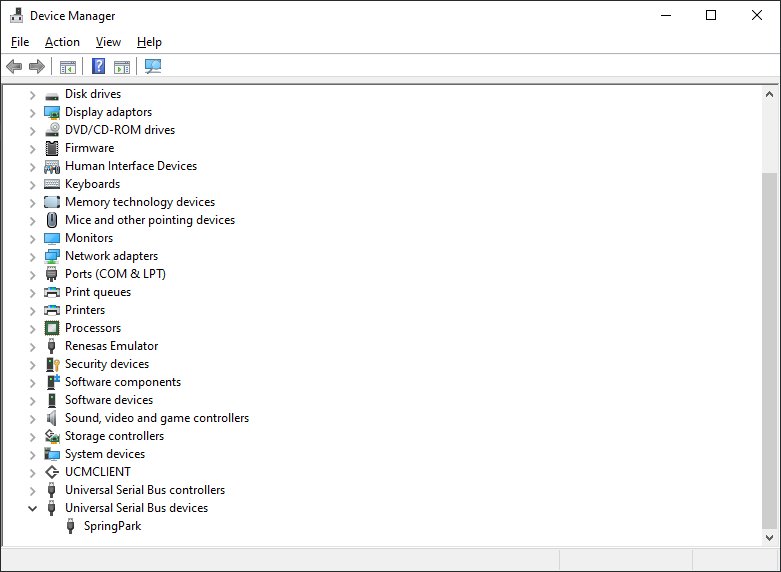Click the Storage controllers icon

coord(52,436)
